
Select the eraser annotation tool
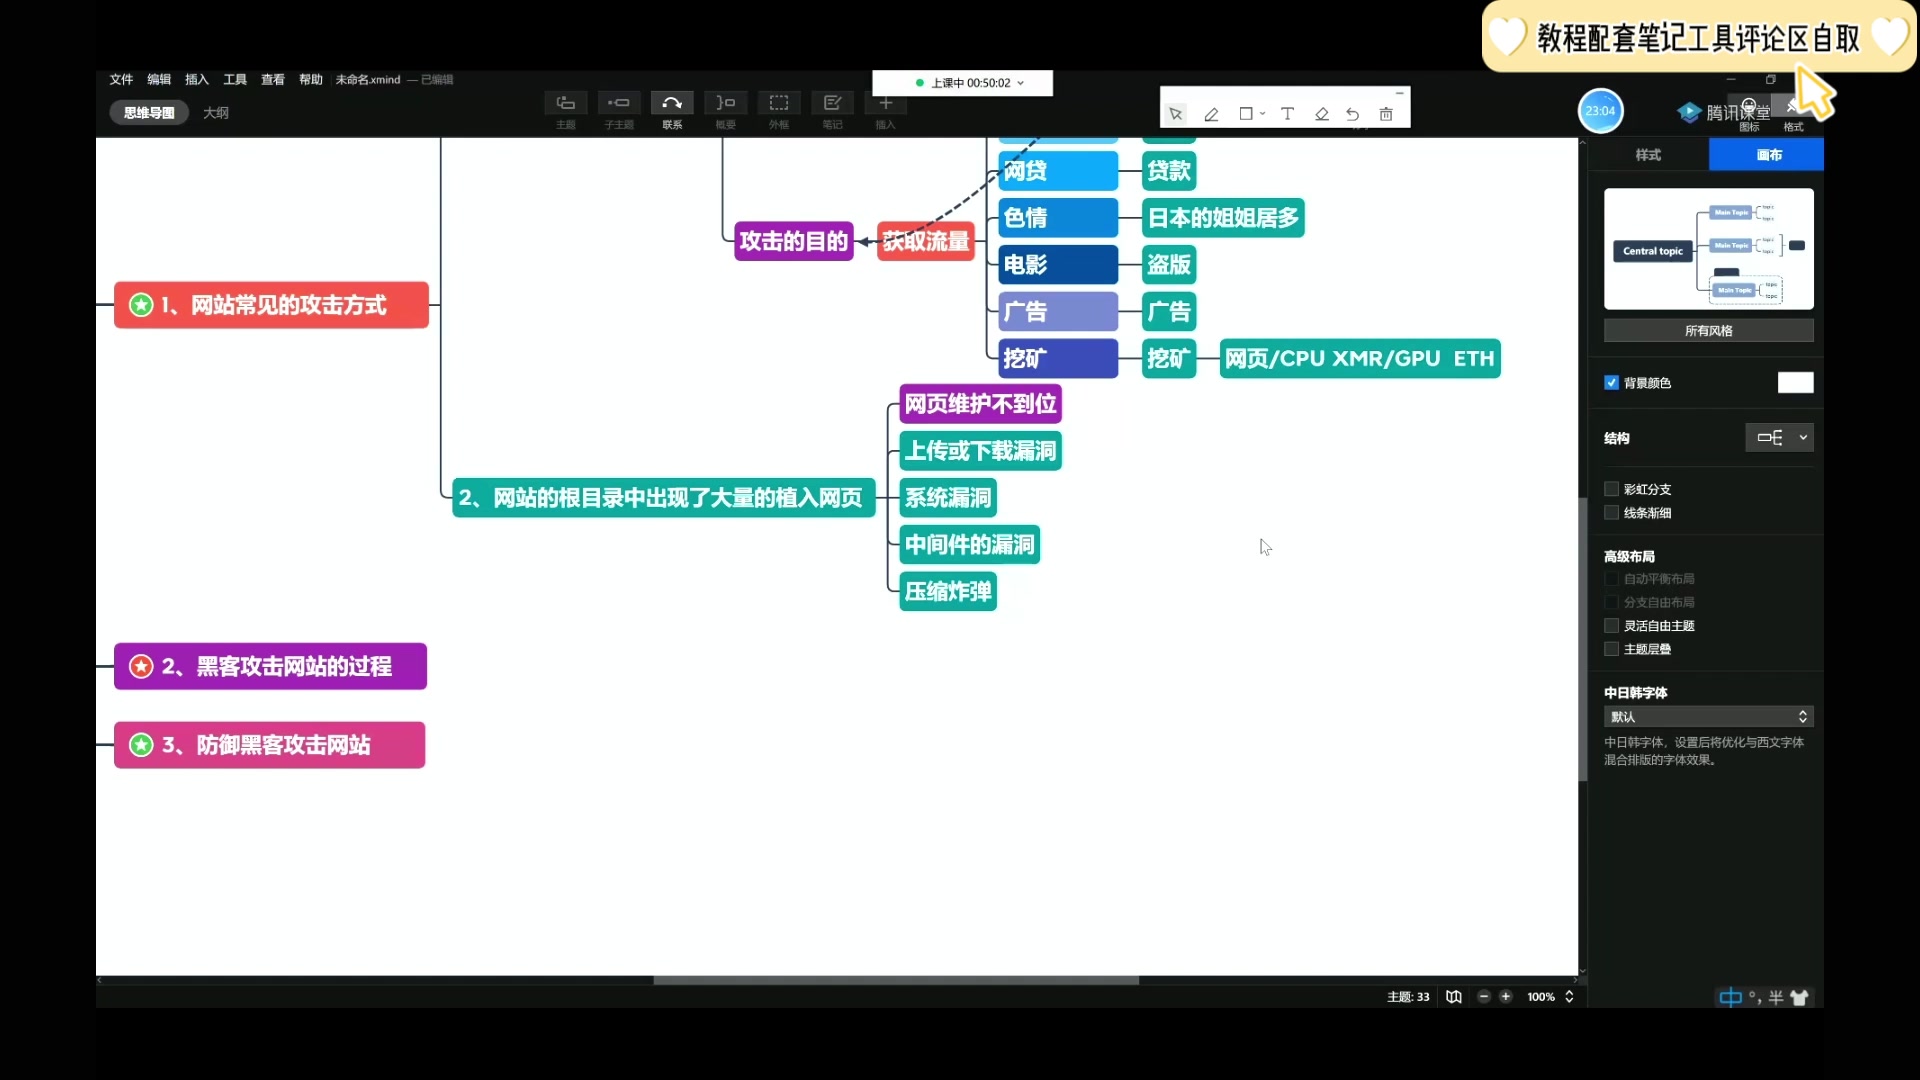point(1322,114)
